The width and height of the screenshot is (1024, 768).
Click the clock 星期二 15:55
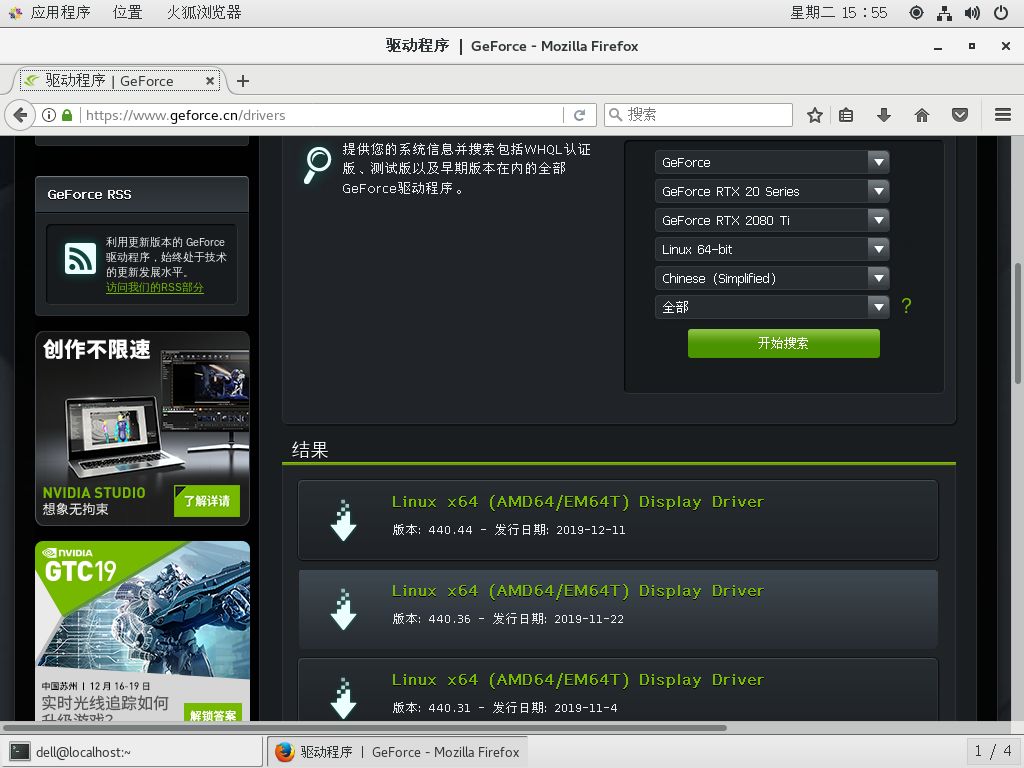pyautogui.click(x=839, y=12)
